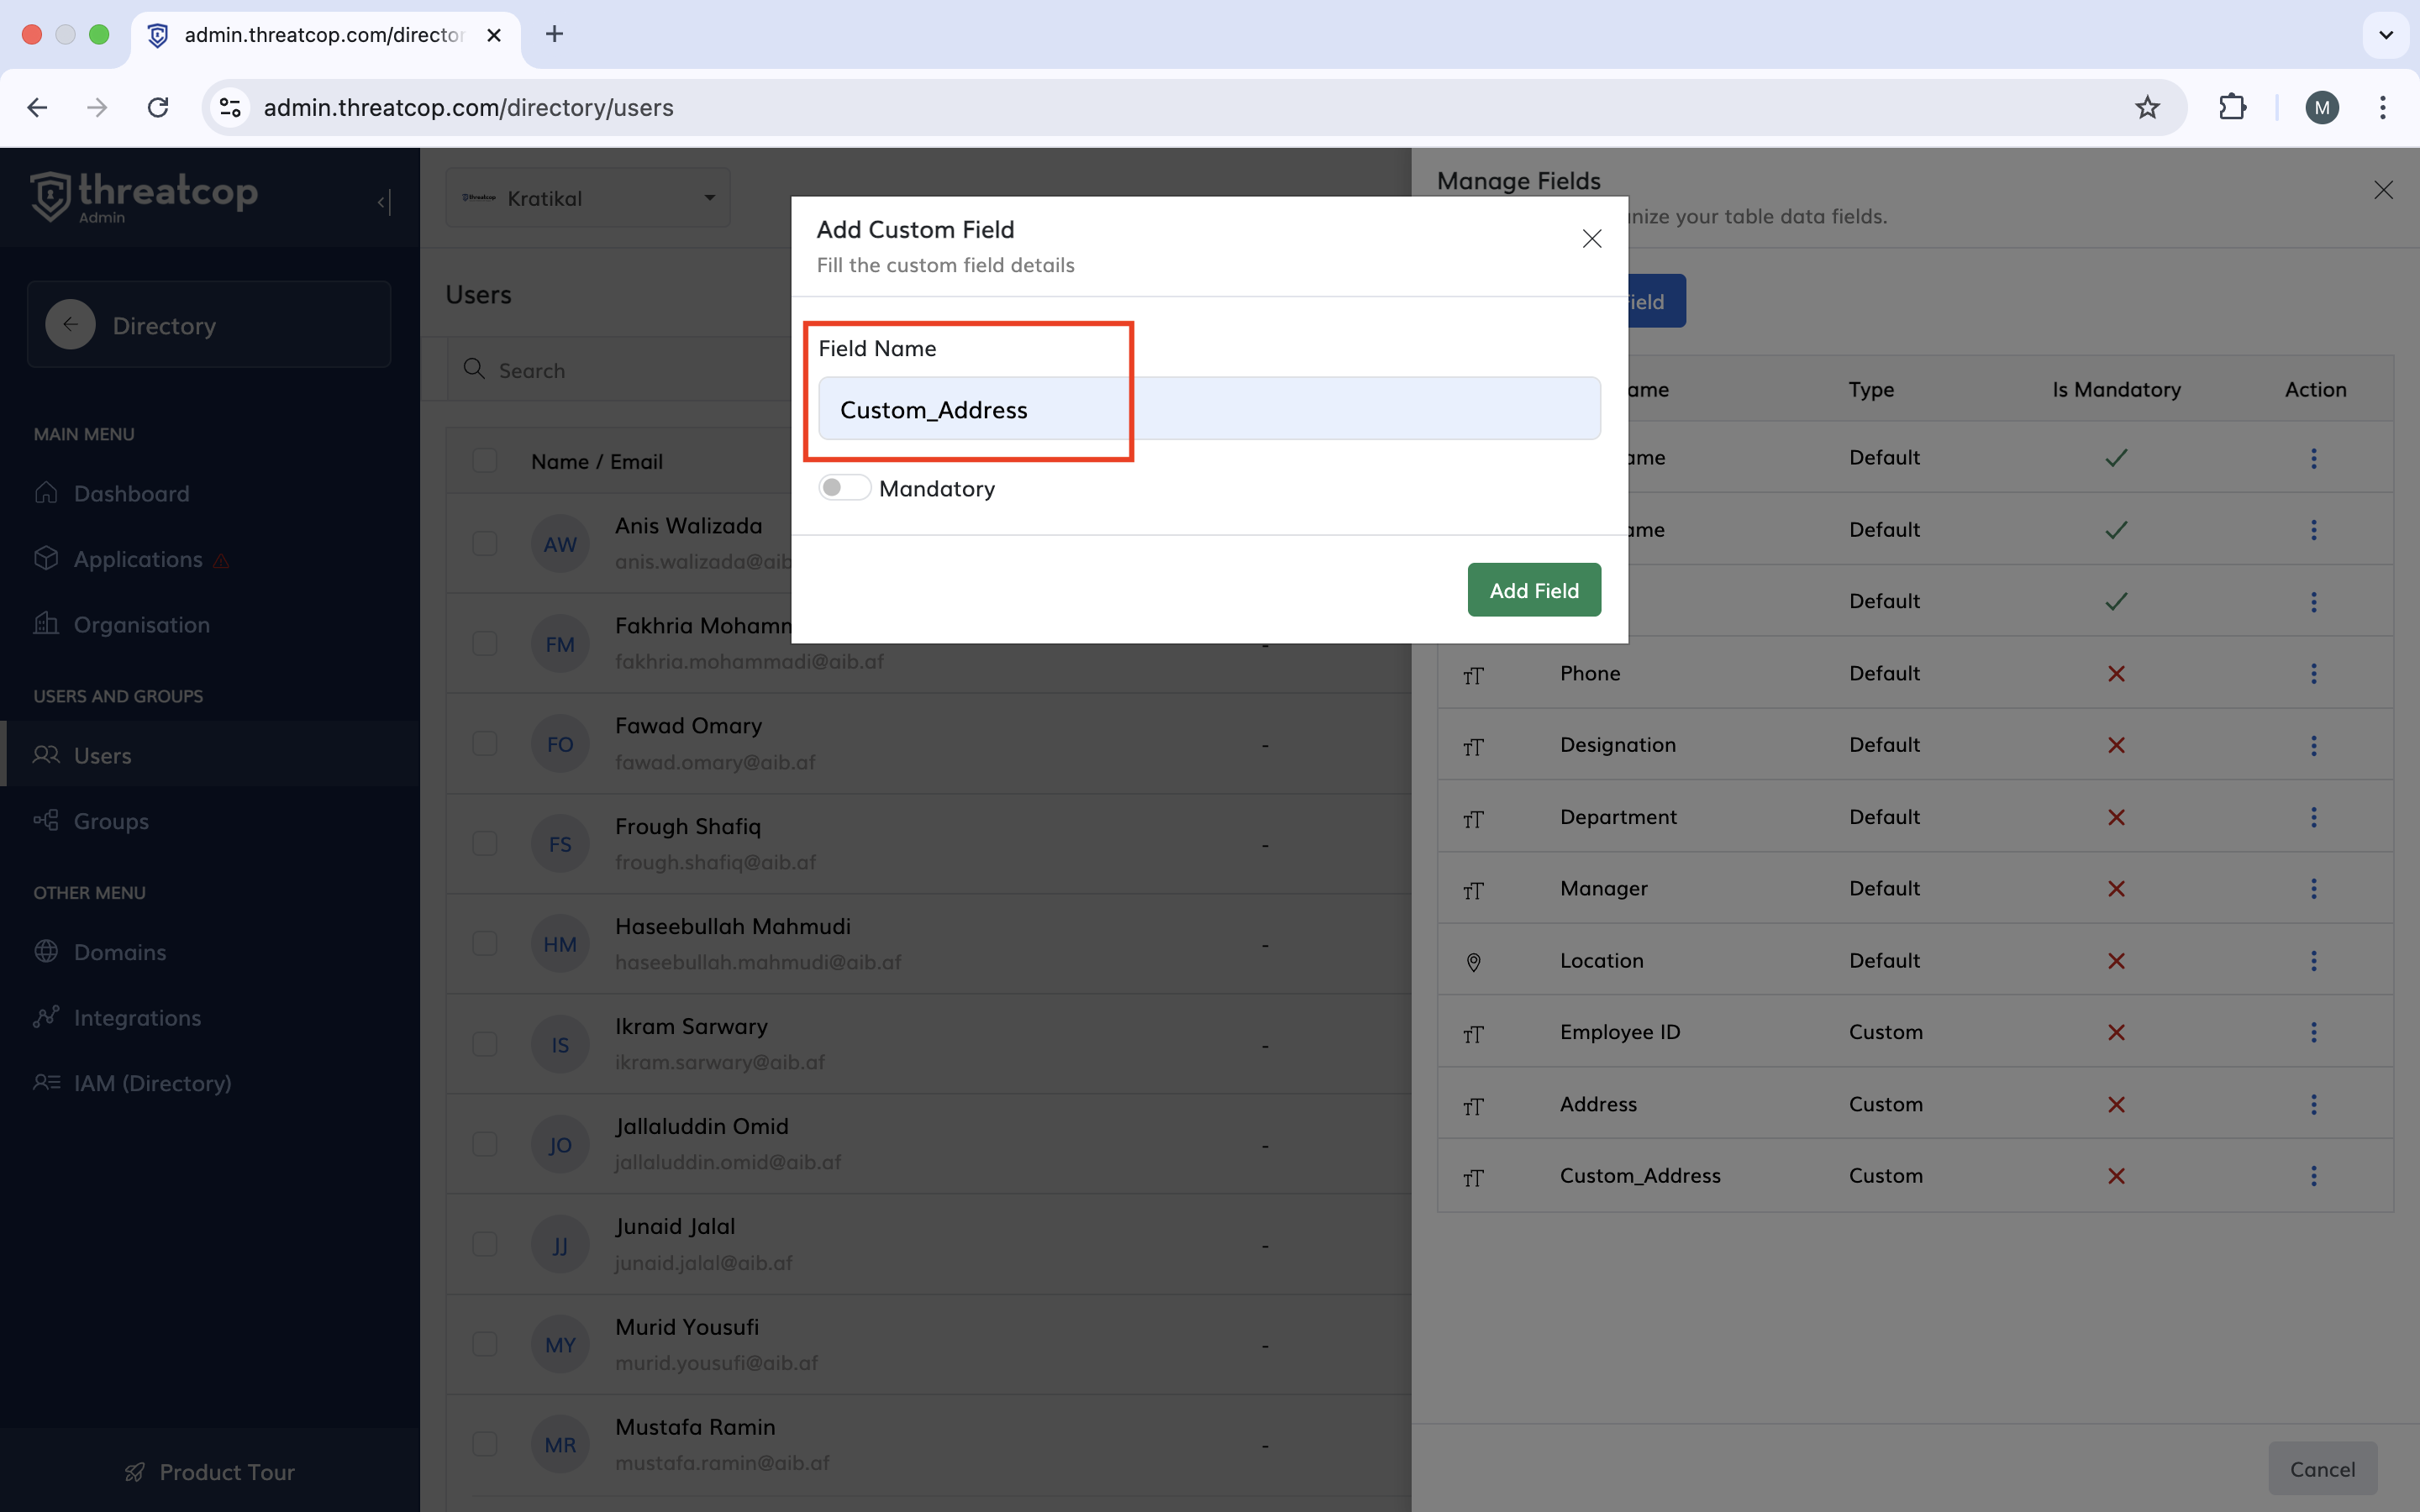Bookmark this page with star icon
The height and width of the screenshot is (1512, 2420).
pyautogui.click(x=2146, y=108)
